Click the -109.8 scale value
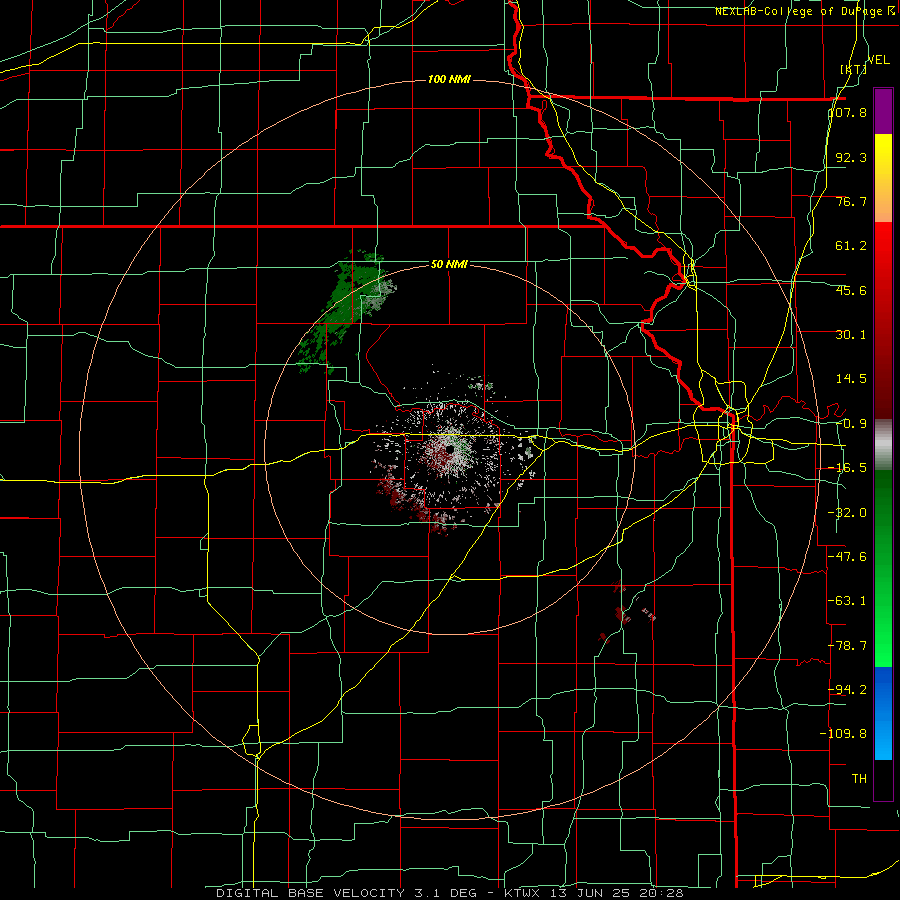 pyautogui.click(x=843, y=734)
